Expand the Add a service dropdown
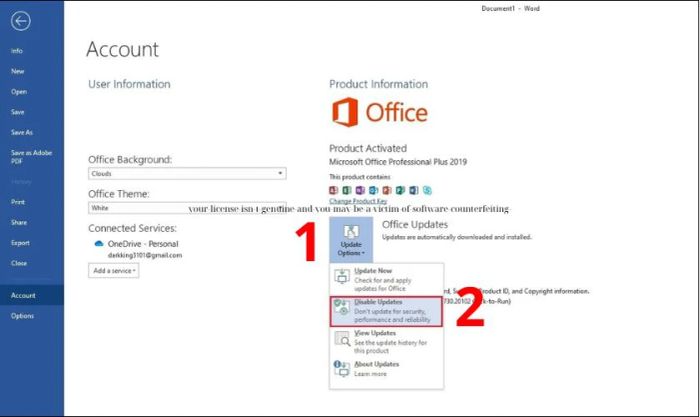700x417 pixels. point(114,271)
